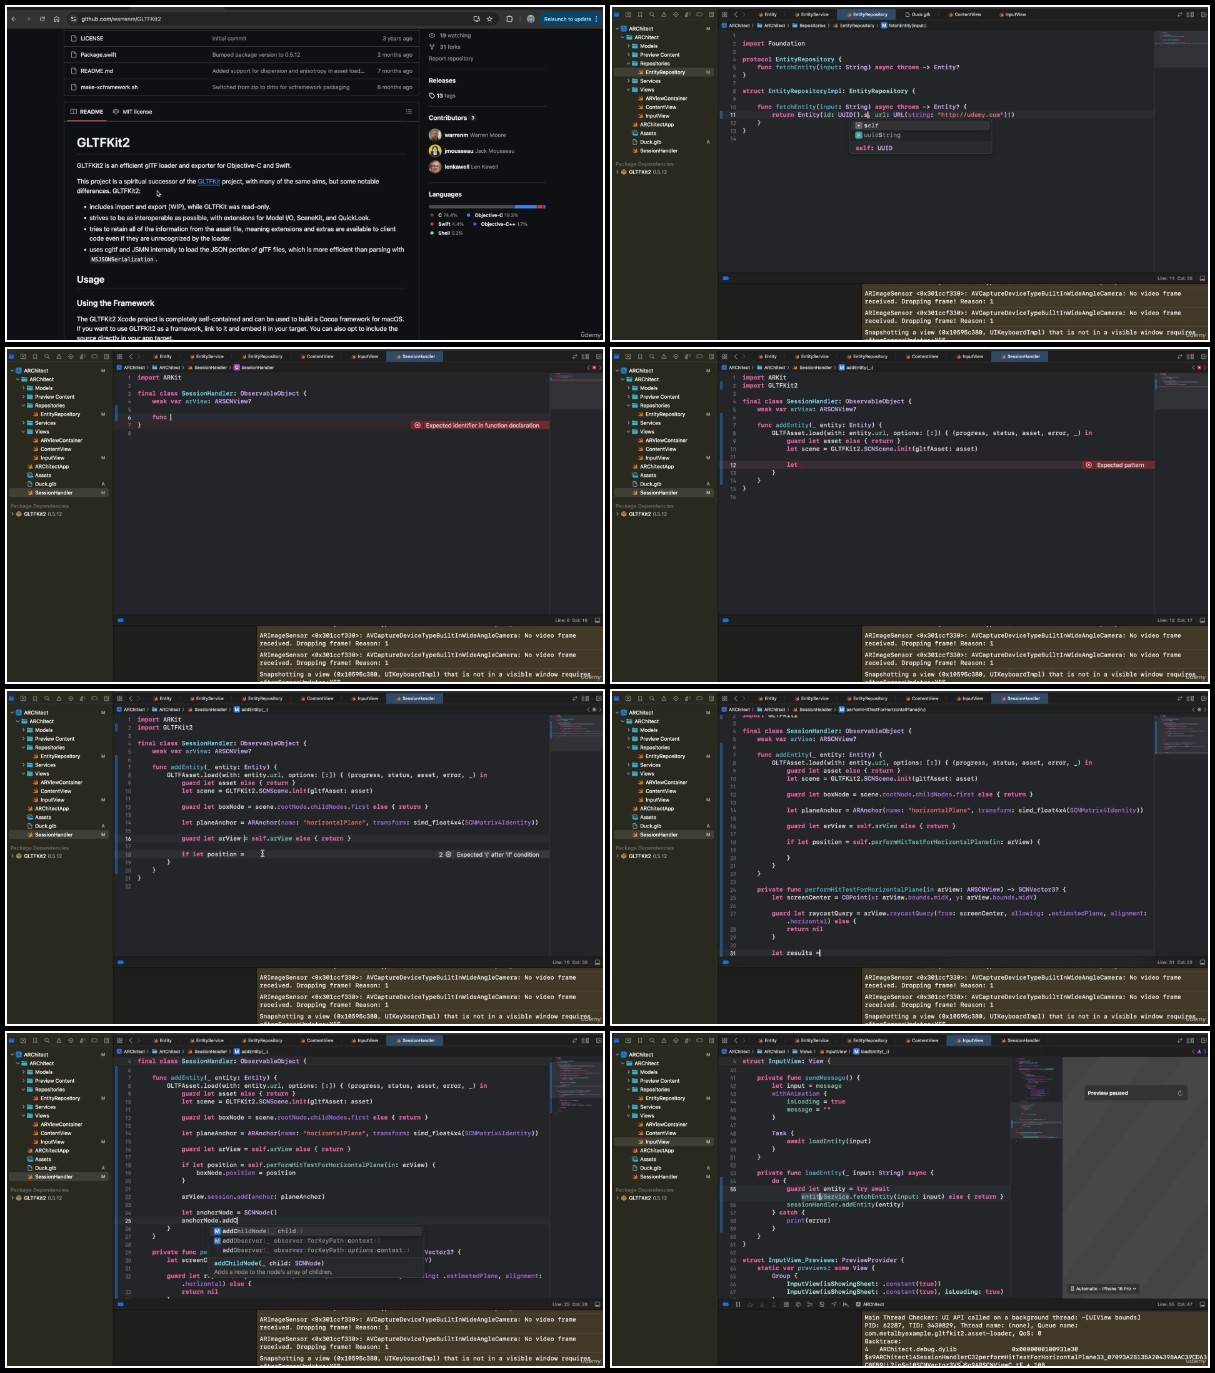Open Package.swift in the GitHub file list
The height and width of the screenshot is (1373, 1215).
tap(98, 54)
